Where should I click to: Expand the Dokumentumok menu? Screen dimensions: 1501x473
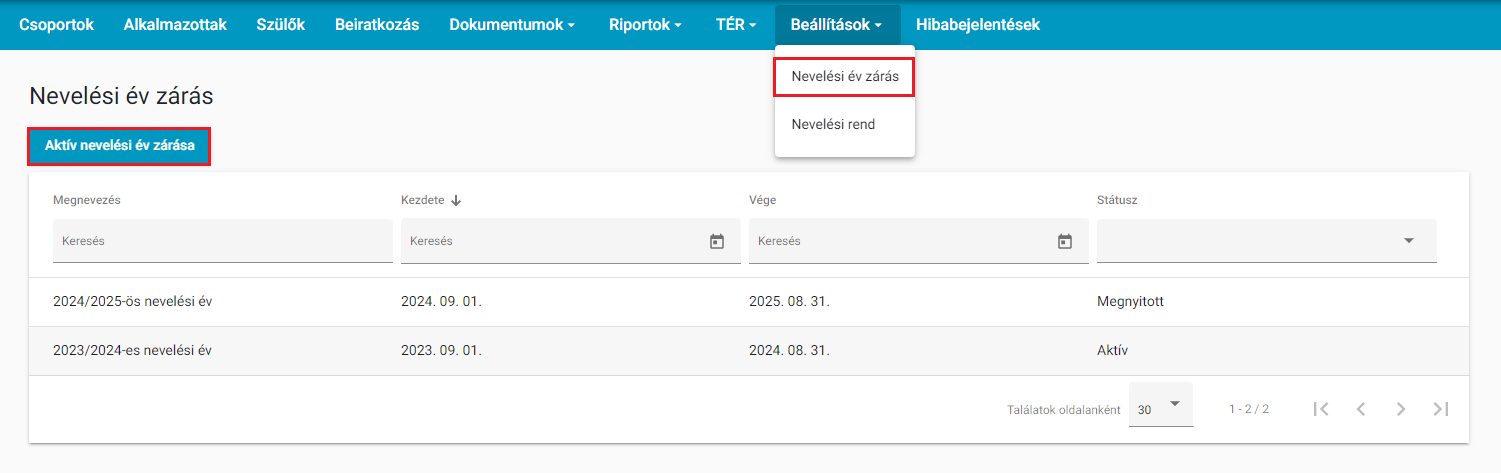click(512, 25)
